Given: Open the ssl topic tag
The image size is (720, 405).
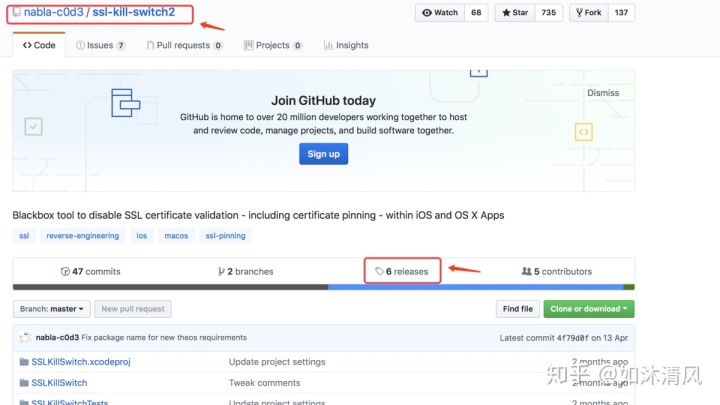Looking at the screenshot, I should (x=24, y=236).
